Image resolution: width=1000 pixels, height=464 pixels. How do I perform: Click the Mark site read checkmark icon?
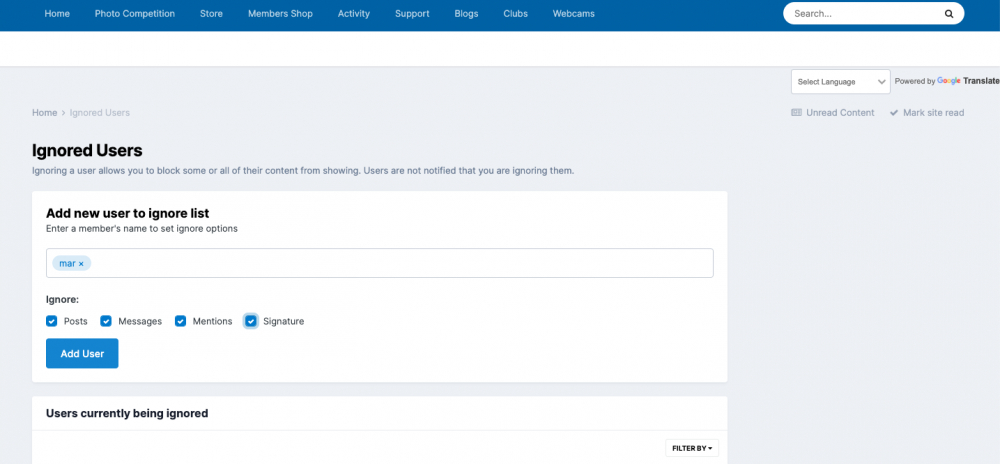pyautogui.click(x=894, y=113)
